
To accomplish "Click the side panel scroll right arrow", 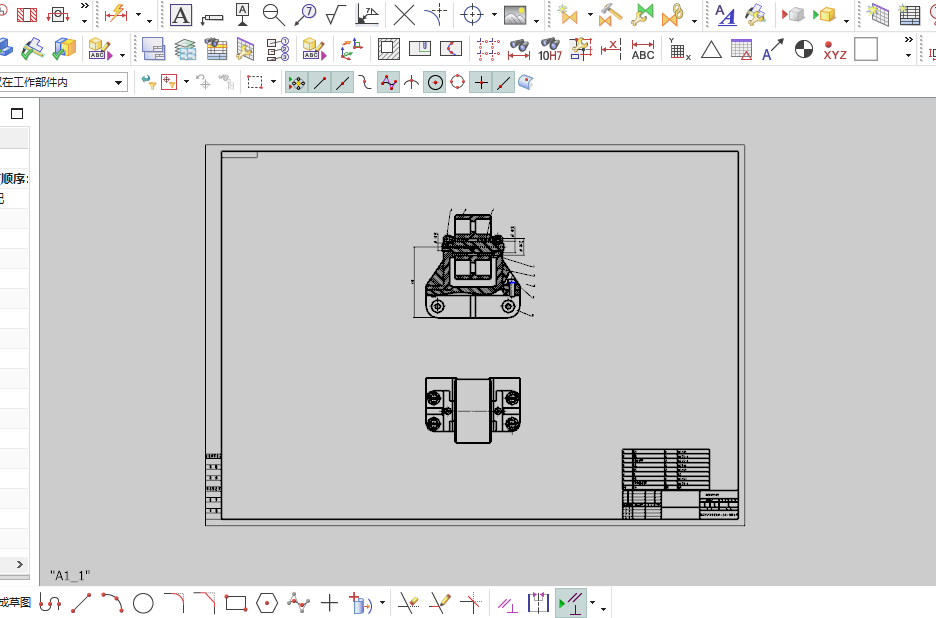I will click(20, 564).
